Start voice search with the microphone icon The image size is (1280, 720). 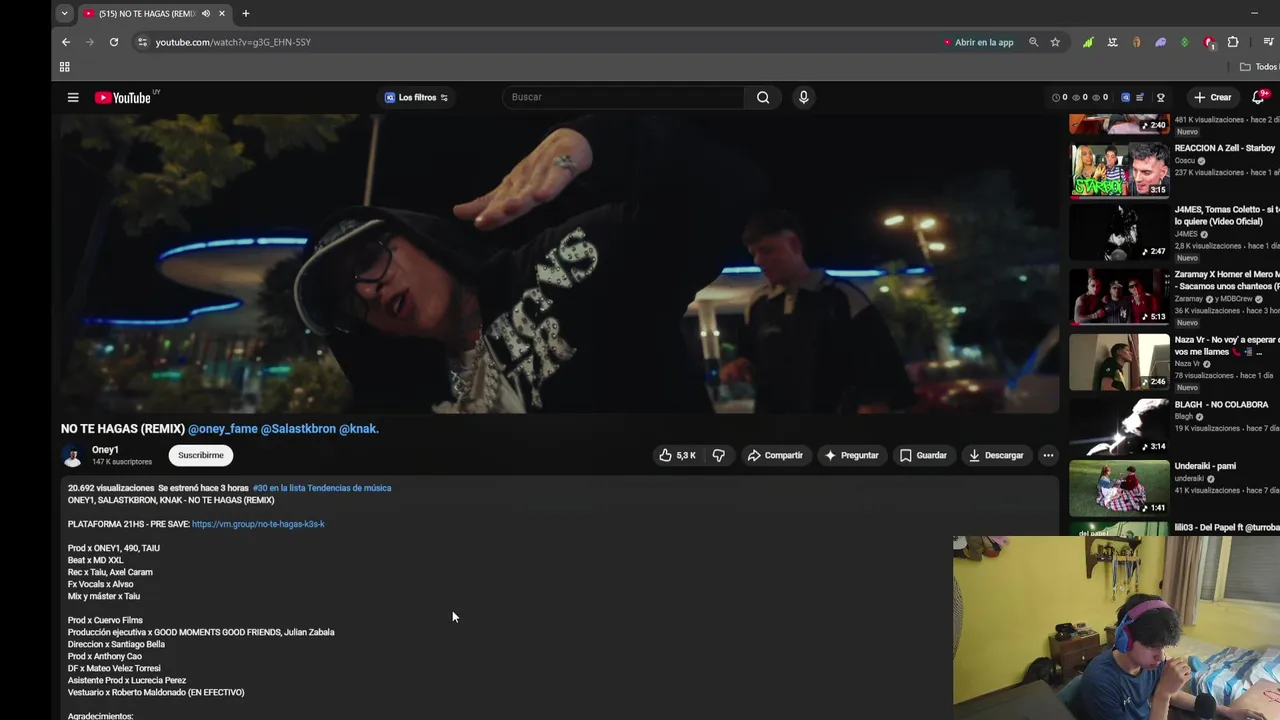(x=803, y=97)
